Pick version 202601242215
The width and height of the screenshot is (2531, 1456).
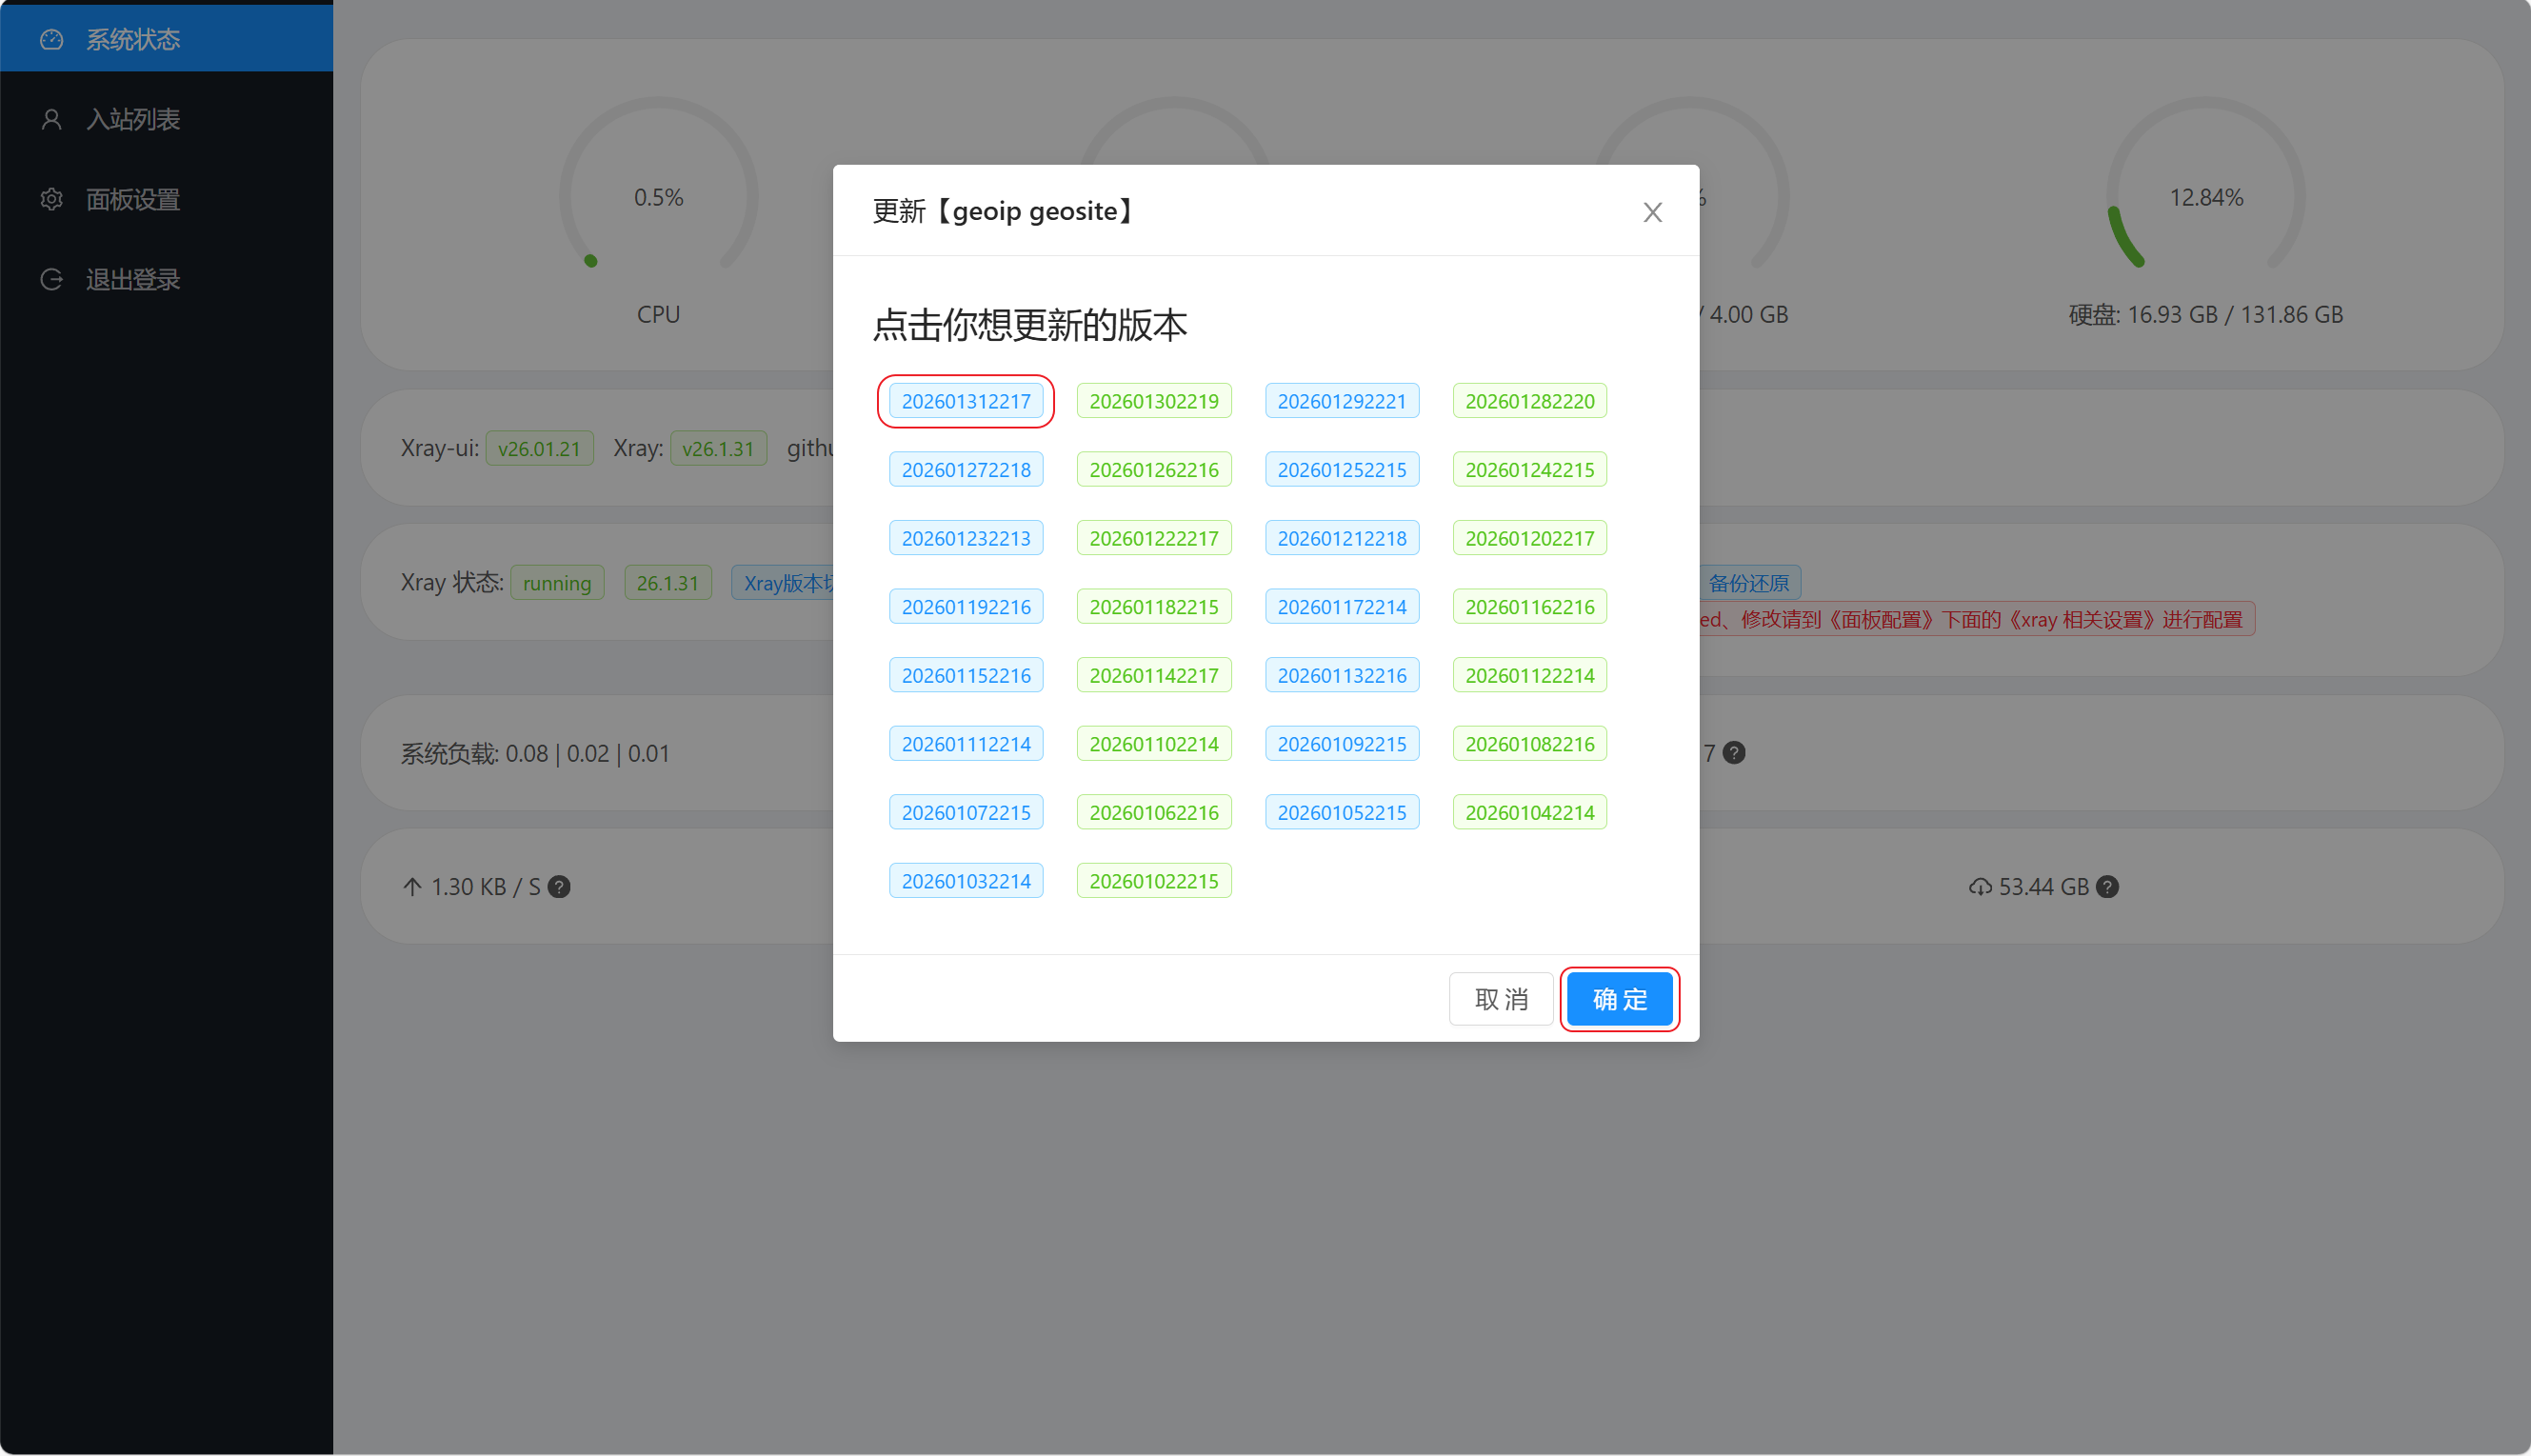(1529, 470)
